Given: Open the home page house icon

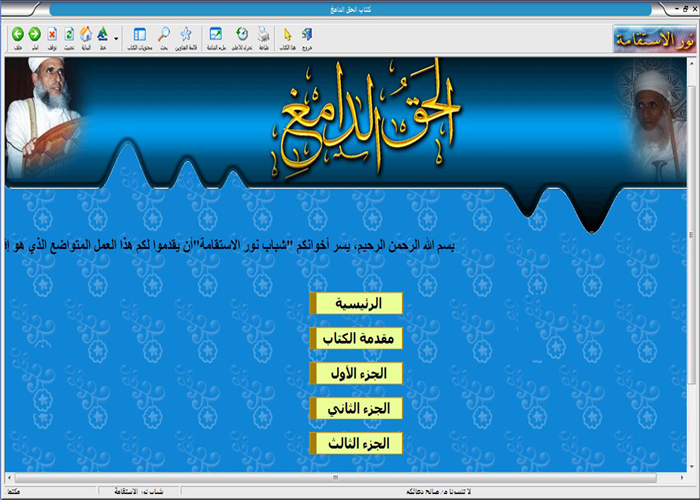Looking at the screenshot, I should coord(86,34).
